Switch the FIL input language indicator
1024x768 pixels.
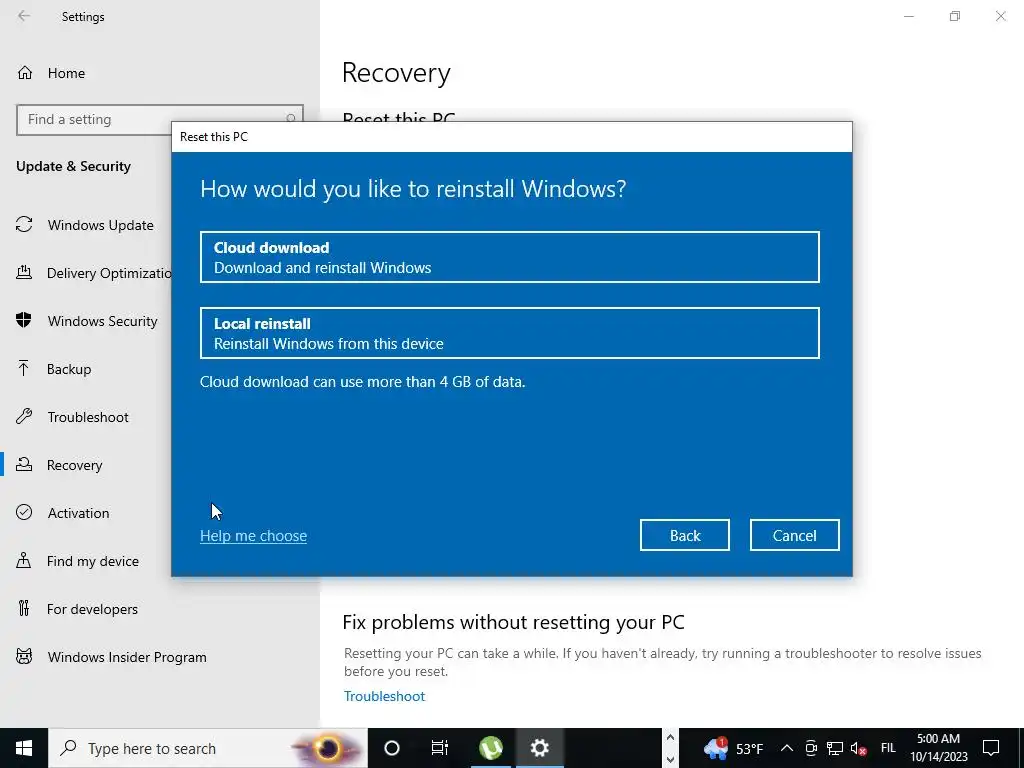point(888,748)
